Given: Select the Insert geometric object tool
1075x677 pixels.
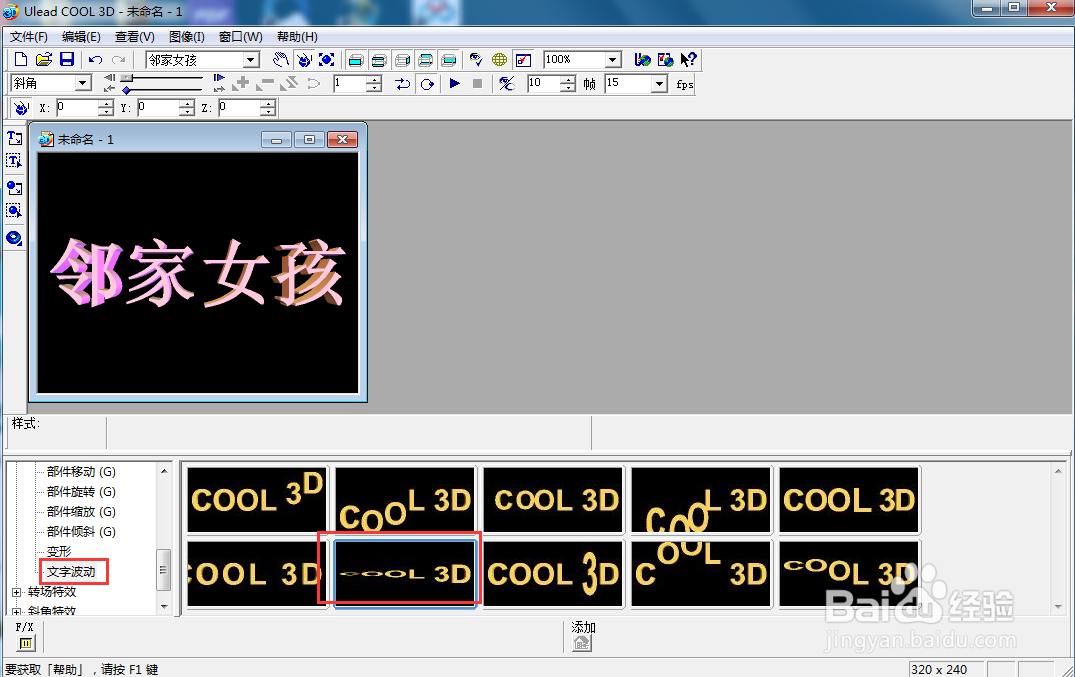Looking at the screenshot, I should click(14, 238).
